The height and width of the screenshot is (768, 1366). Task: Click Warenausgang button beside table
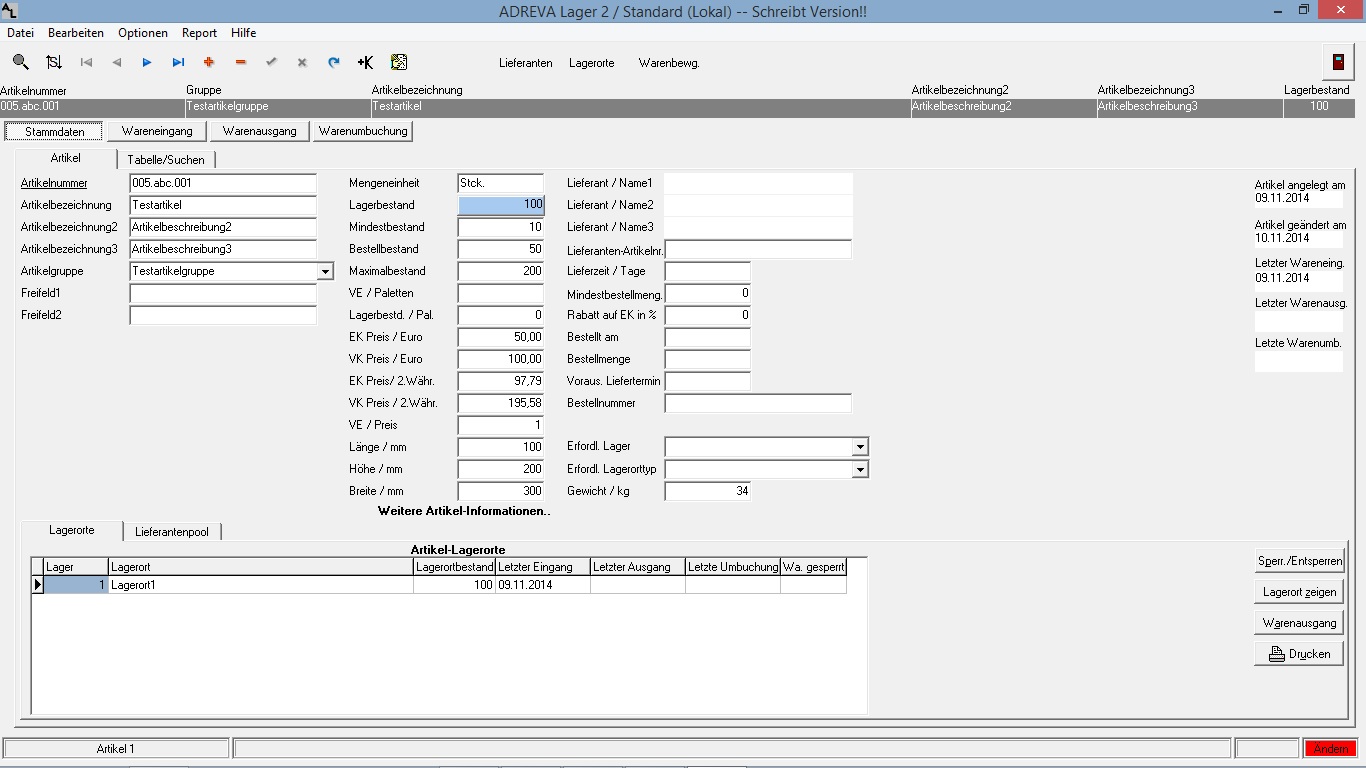[1299, 623]
